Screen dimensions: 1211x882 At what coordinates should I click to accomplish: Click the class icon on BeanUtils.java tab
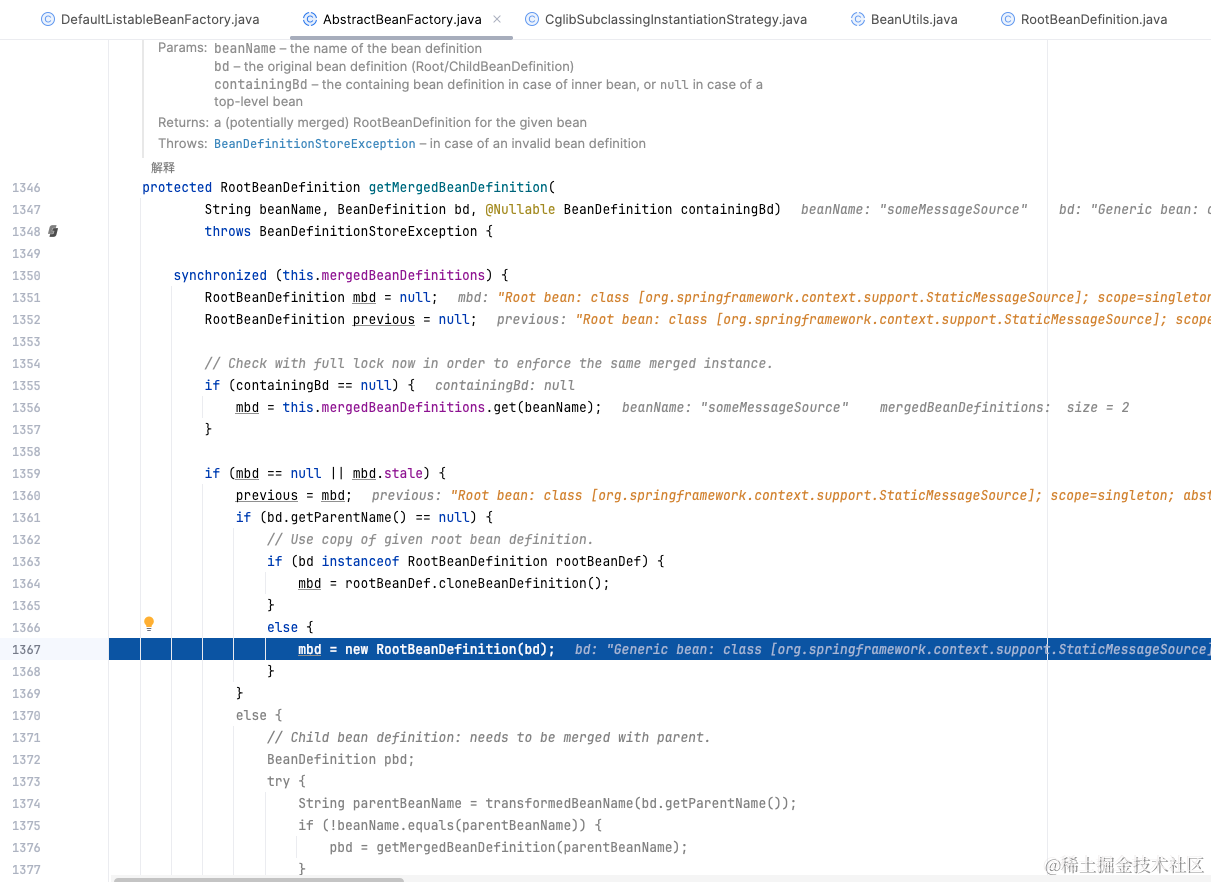(x=858, y=19)
